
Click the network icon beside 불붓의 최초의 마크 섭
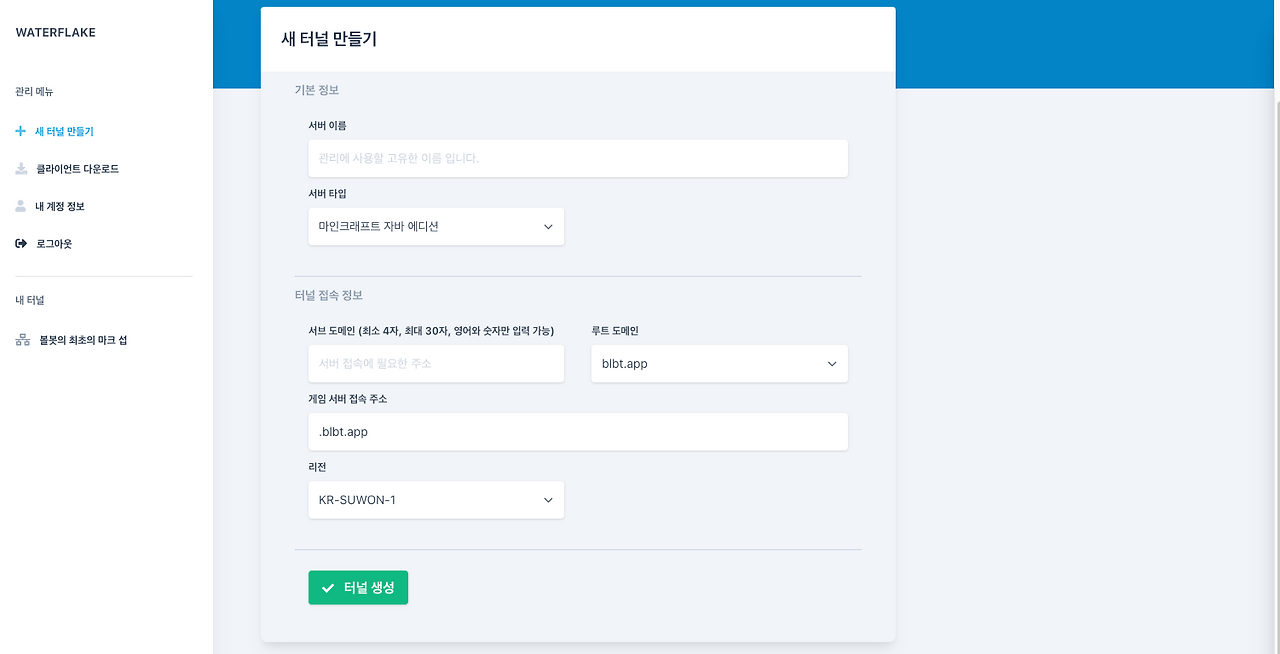(22, 340)
